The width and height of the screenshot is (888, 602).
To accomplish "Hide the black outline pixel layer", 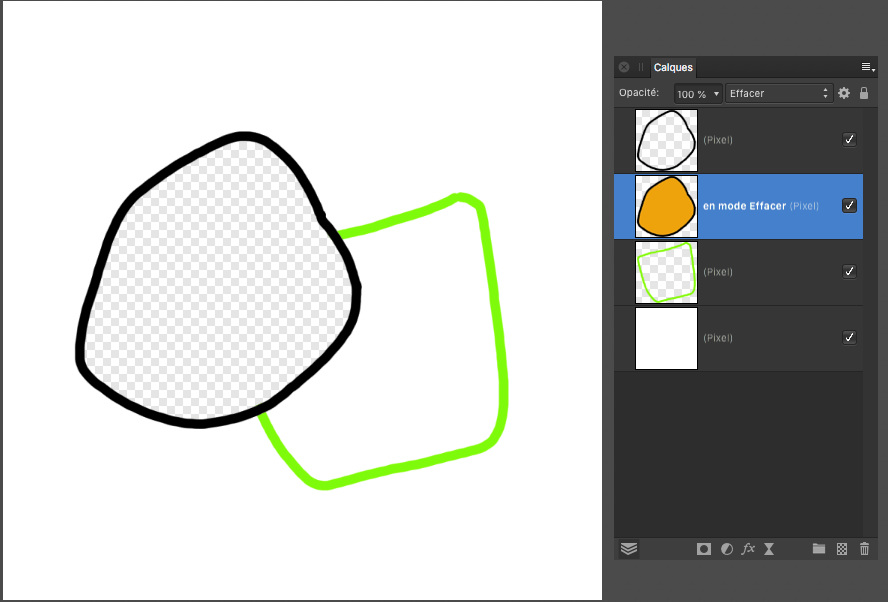I will tap(849, 139).
